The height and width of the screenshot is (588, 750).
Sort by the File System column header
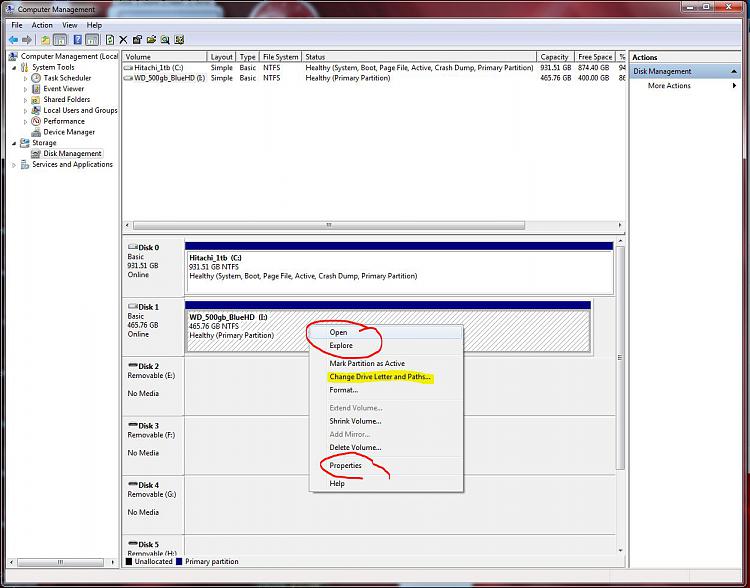(x=281, y=56)
